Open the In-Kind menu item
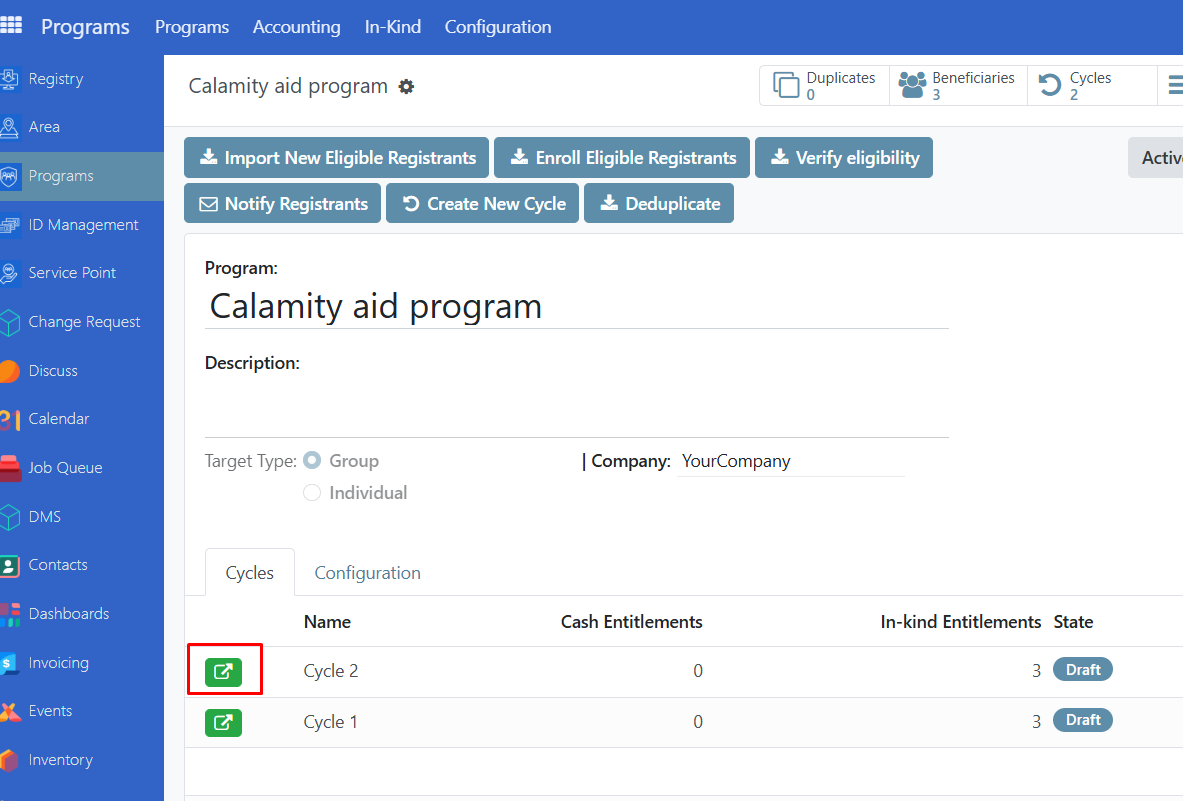Screen dimensions: 1183x801 (x=392, y=27)
